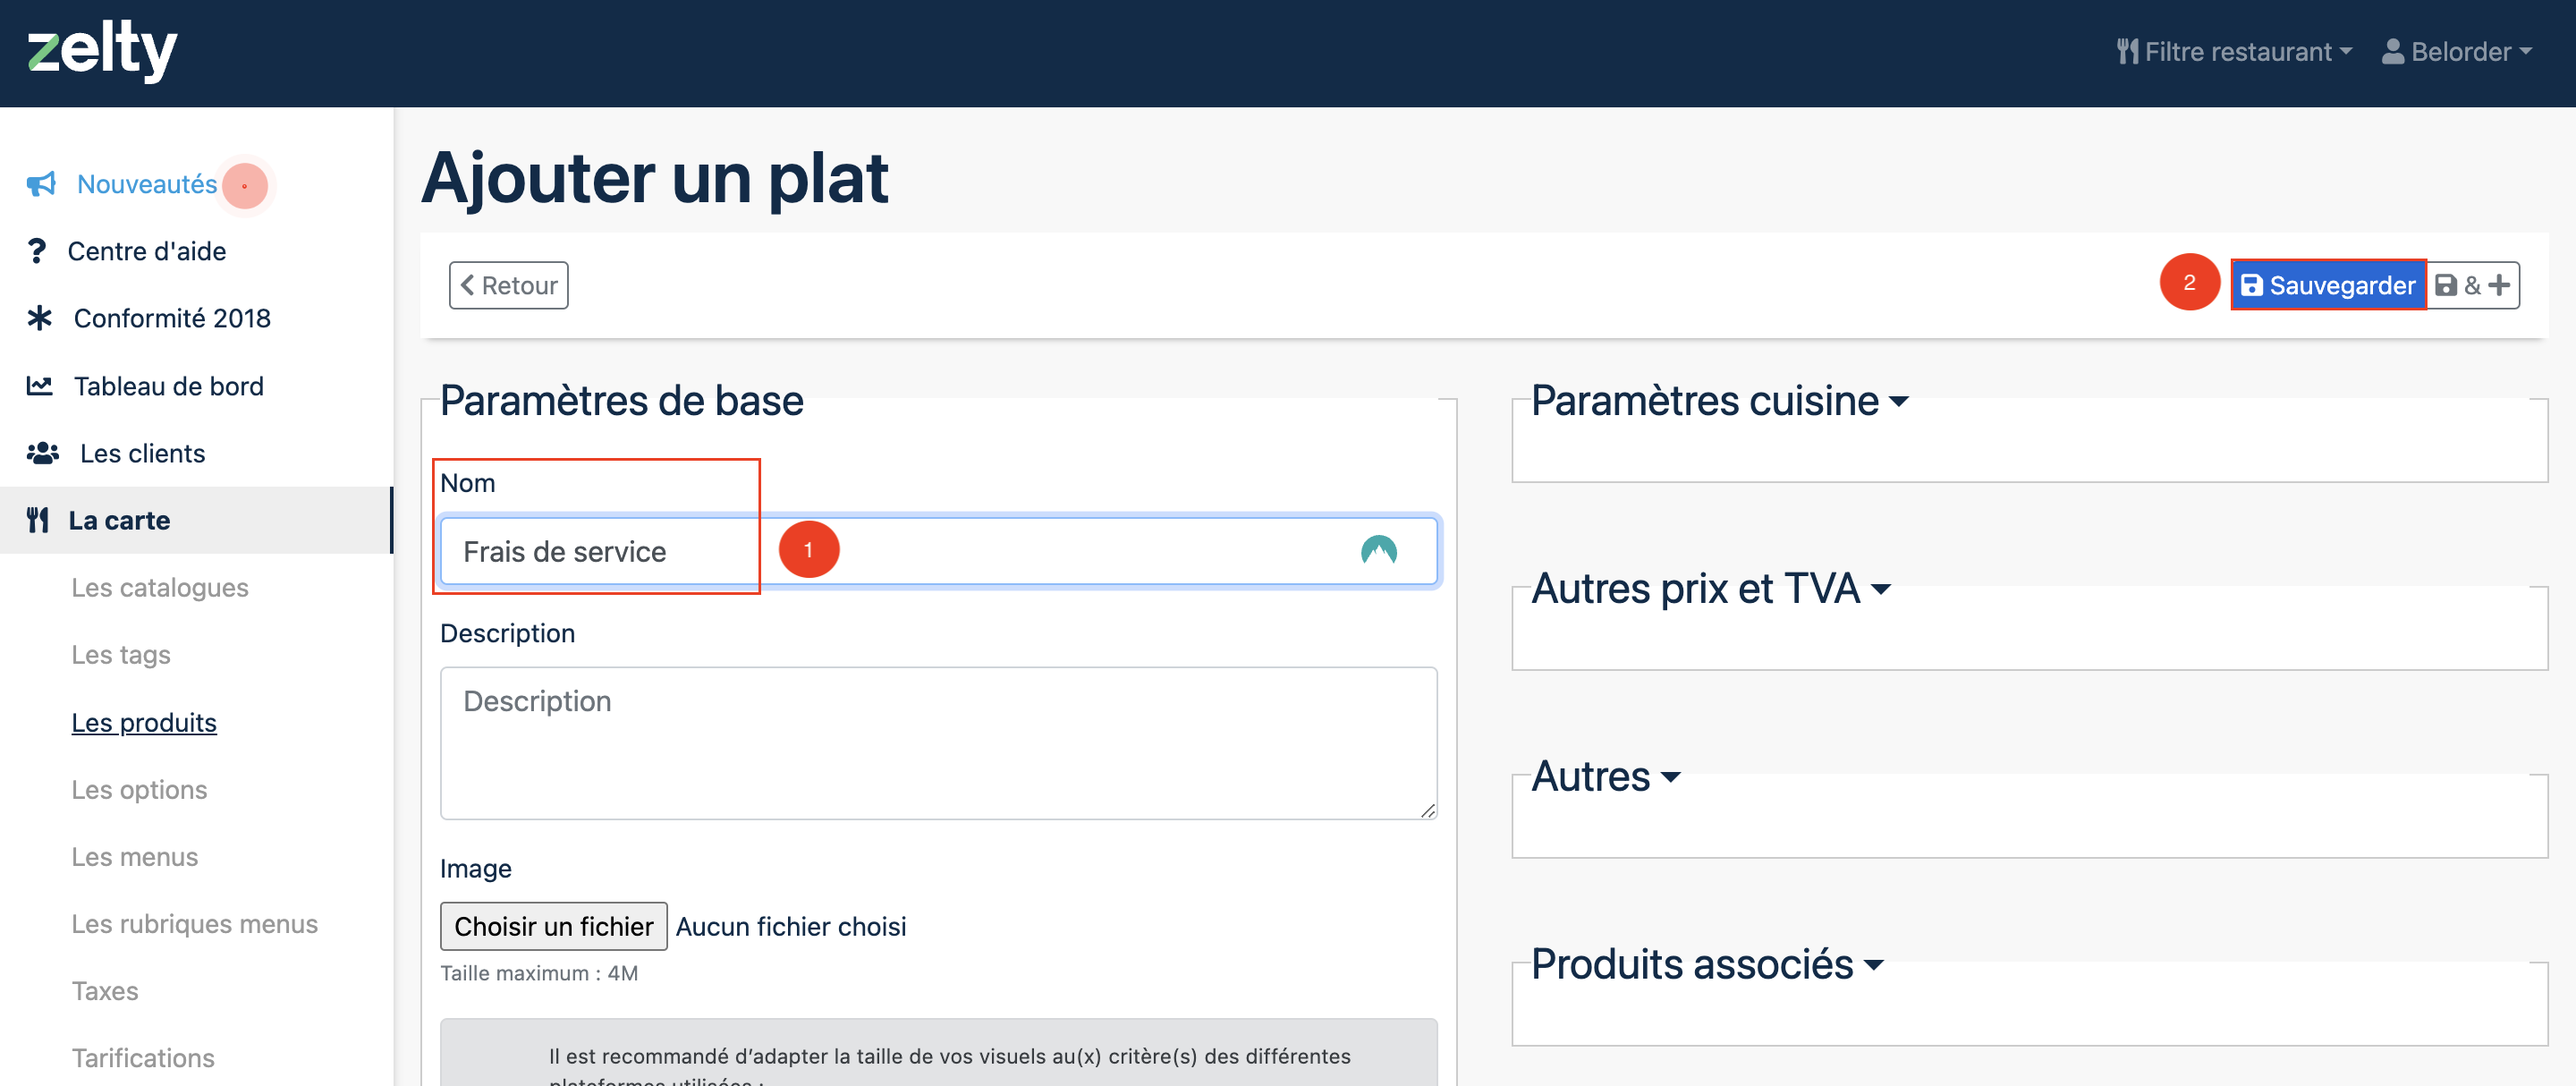Open Taxes submenu item
The width and height of the screenshot is (2576, 1086).
click(x=105, y=991)
